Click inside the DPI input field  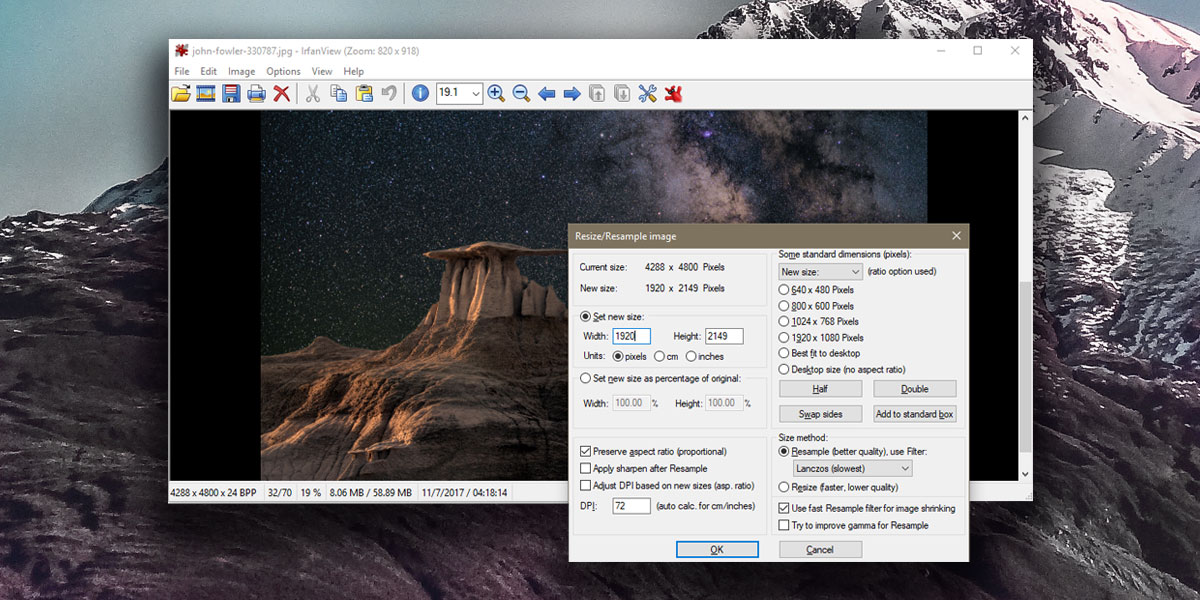(631, 506)
